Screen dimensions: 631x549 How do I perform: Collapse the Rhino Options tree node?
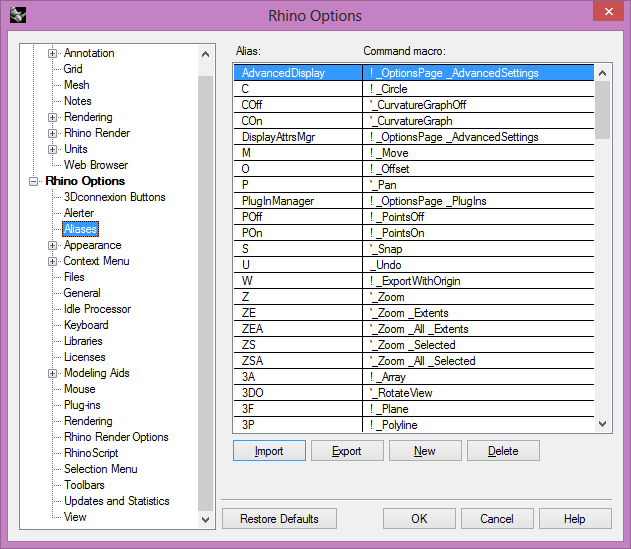point(37,181)
